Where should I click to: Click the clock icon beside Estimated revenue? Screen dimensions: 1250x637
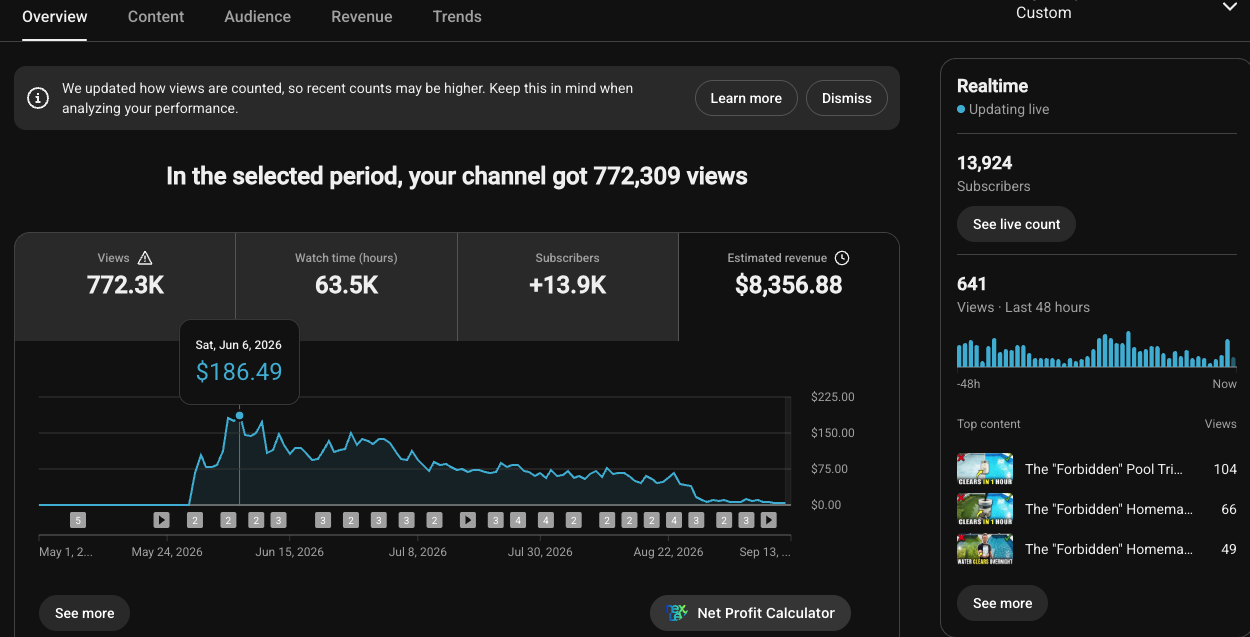(x=842, y=258)
